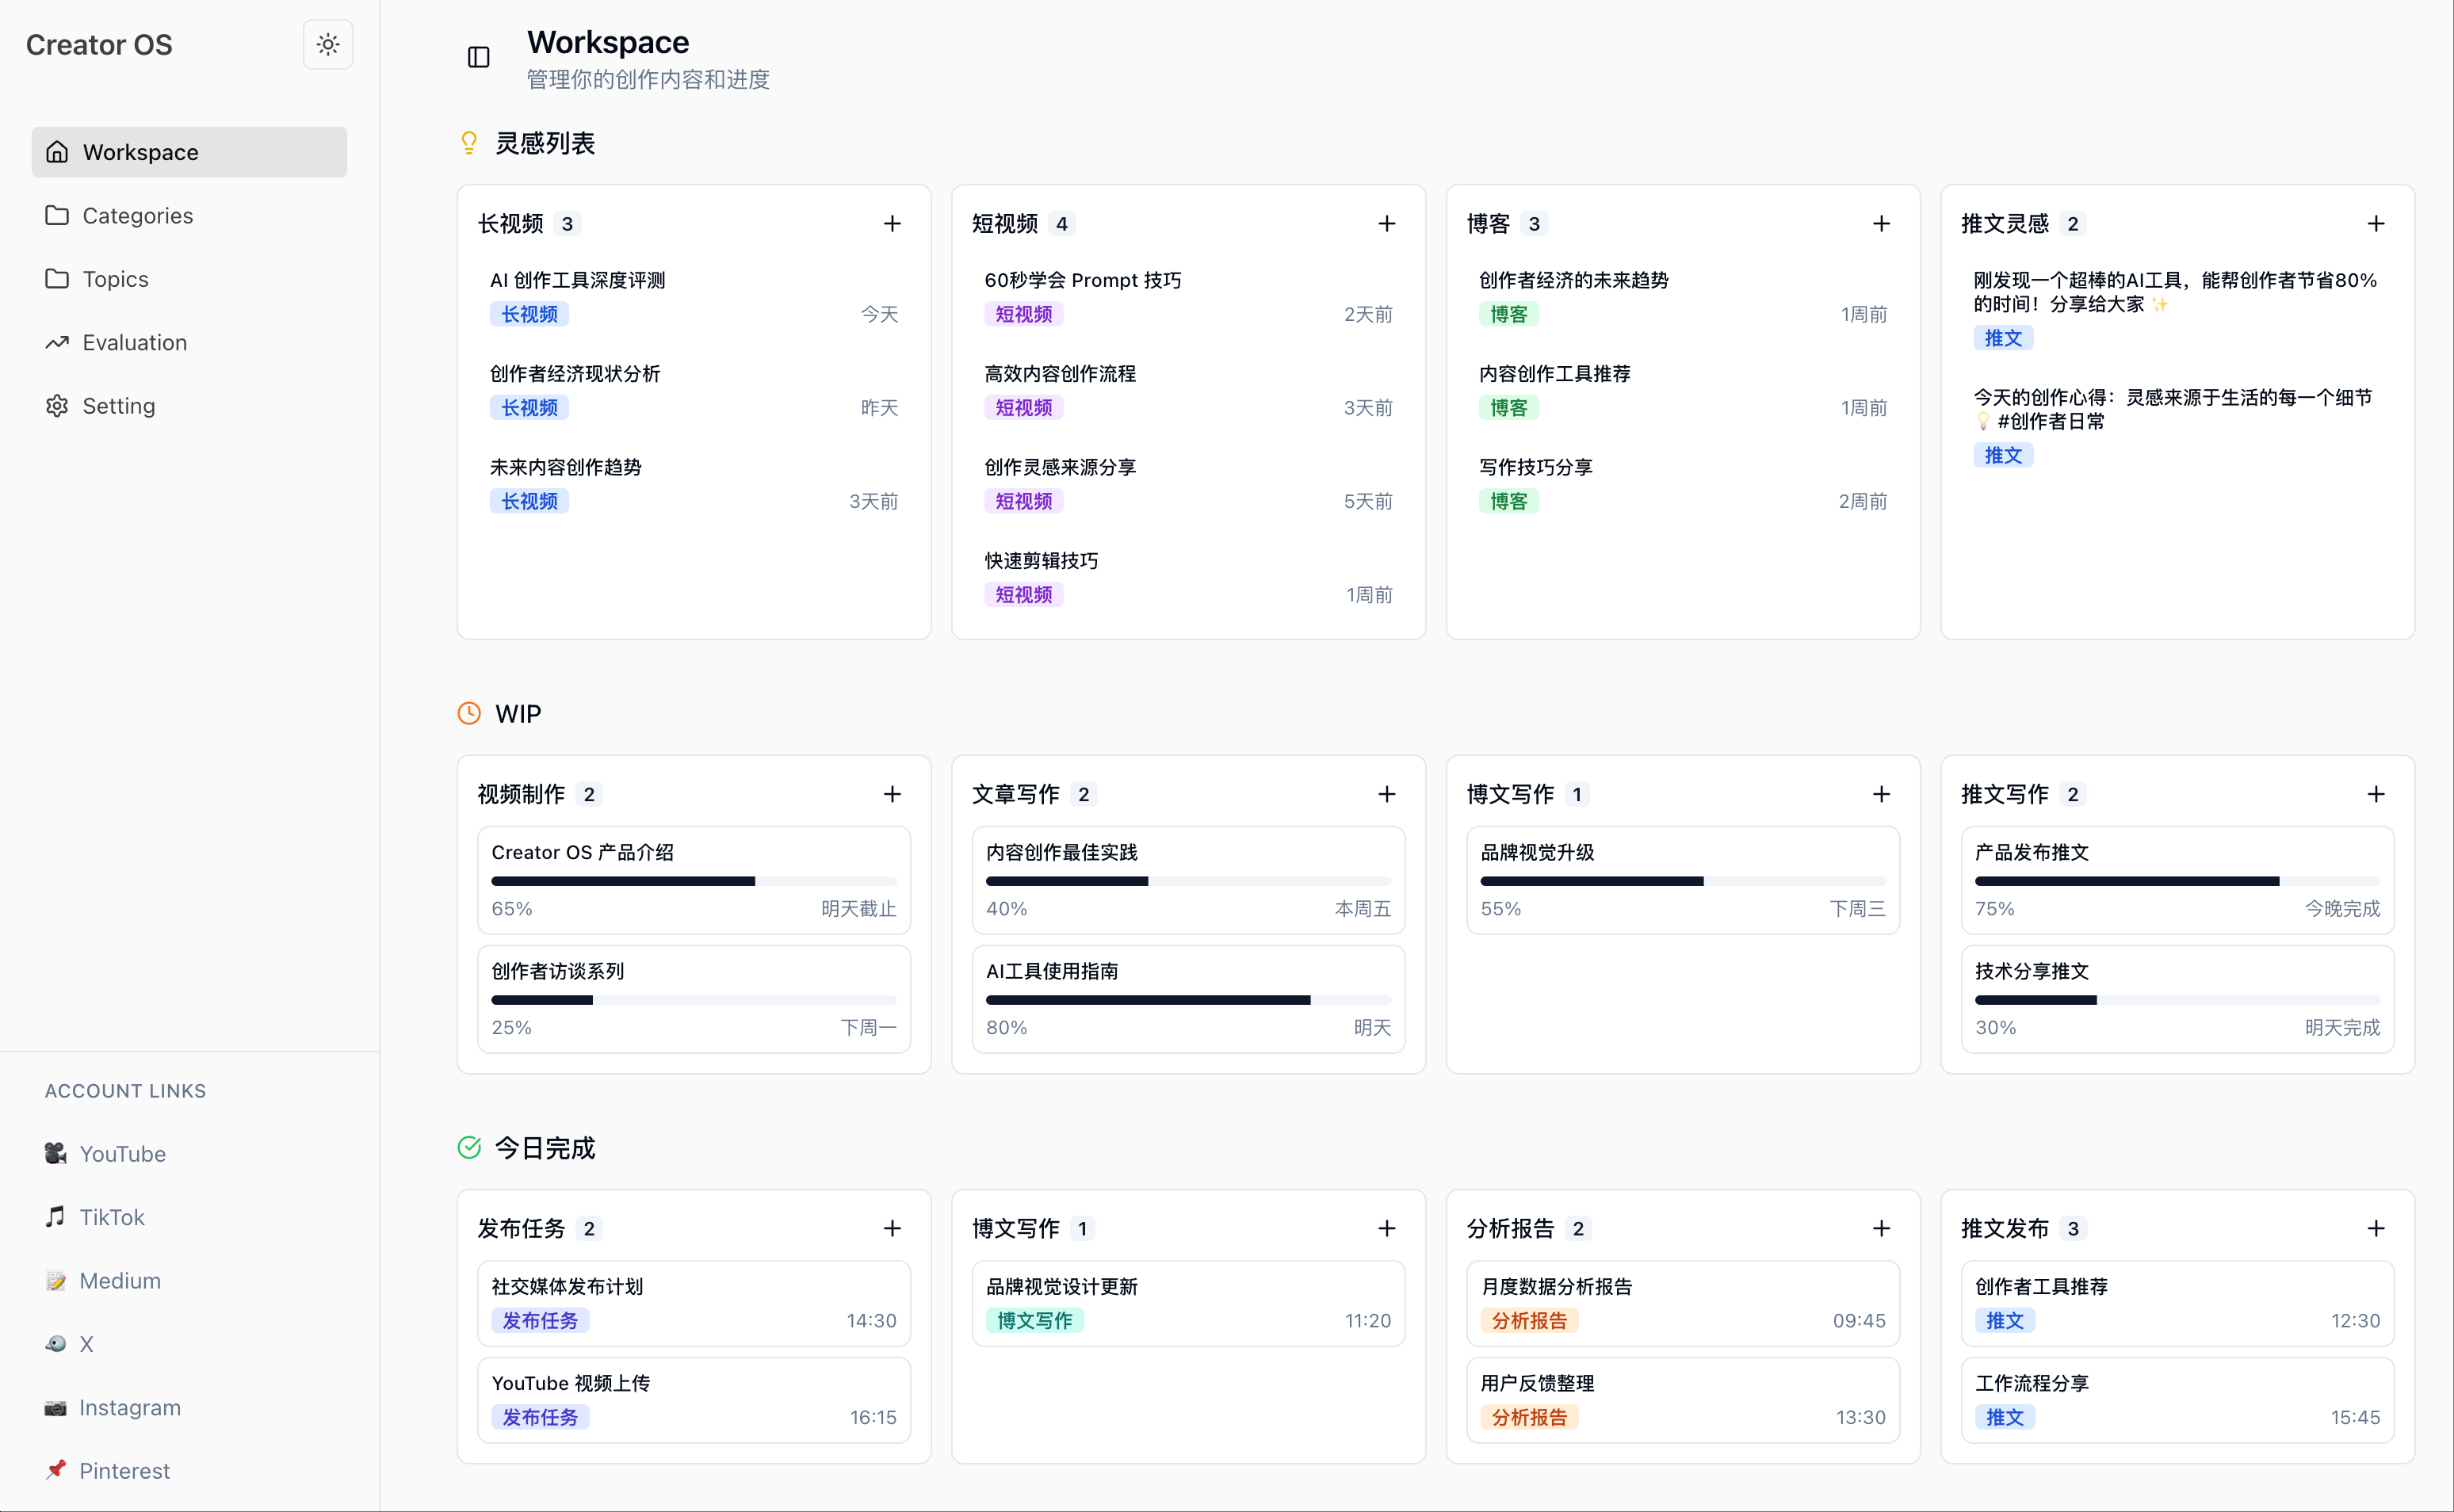This screenshot has height=1512, width=2454.
Task: Add an item to WIP 博文写作 column
Action: [x=1881, y=794]
